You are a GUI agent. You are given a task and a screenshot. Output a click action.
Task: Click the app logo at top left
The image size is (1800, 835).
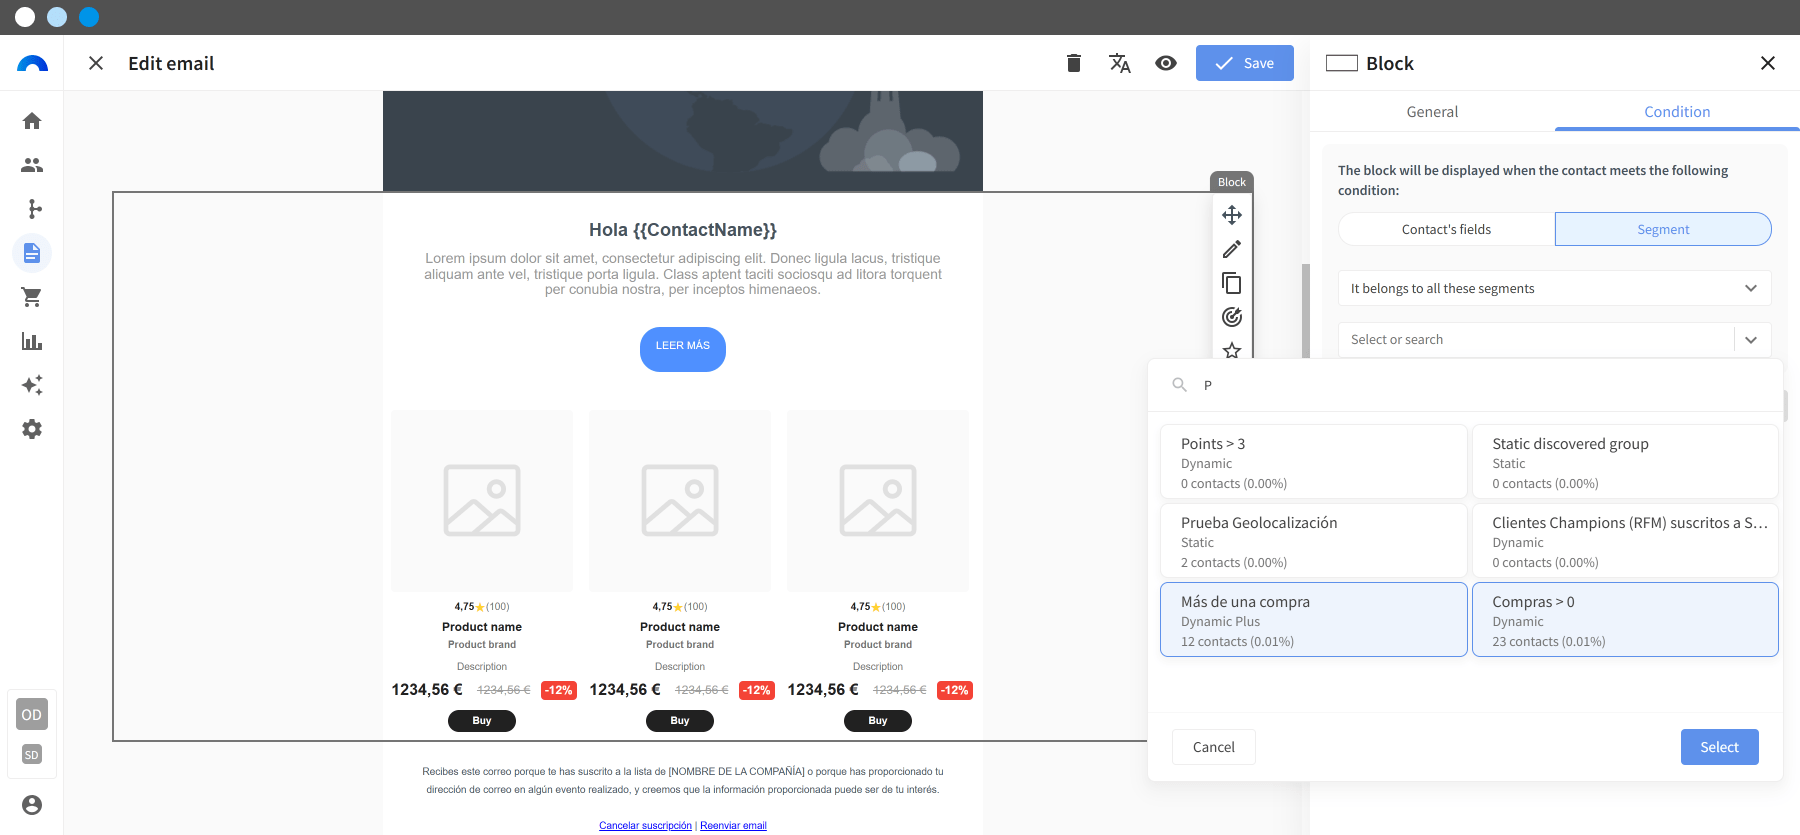point(32,63)
